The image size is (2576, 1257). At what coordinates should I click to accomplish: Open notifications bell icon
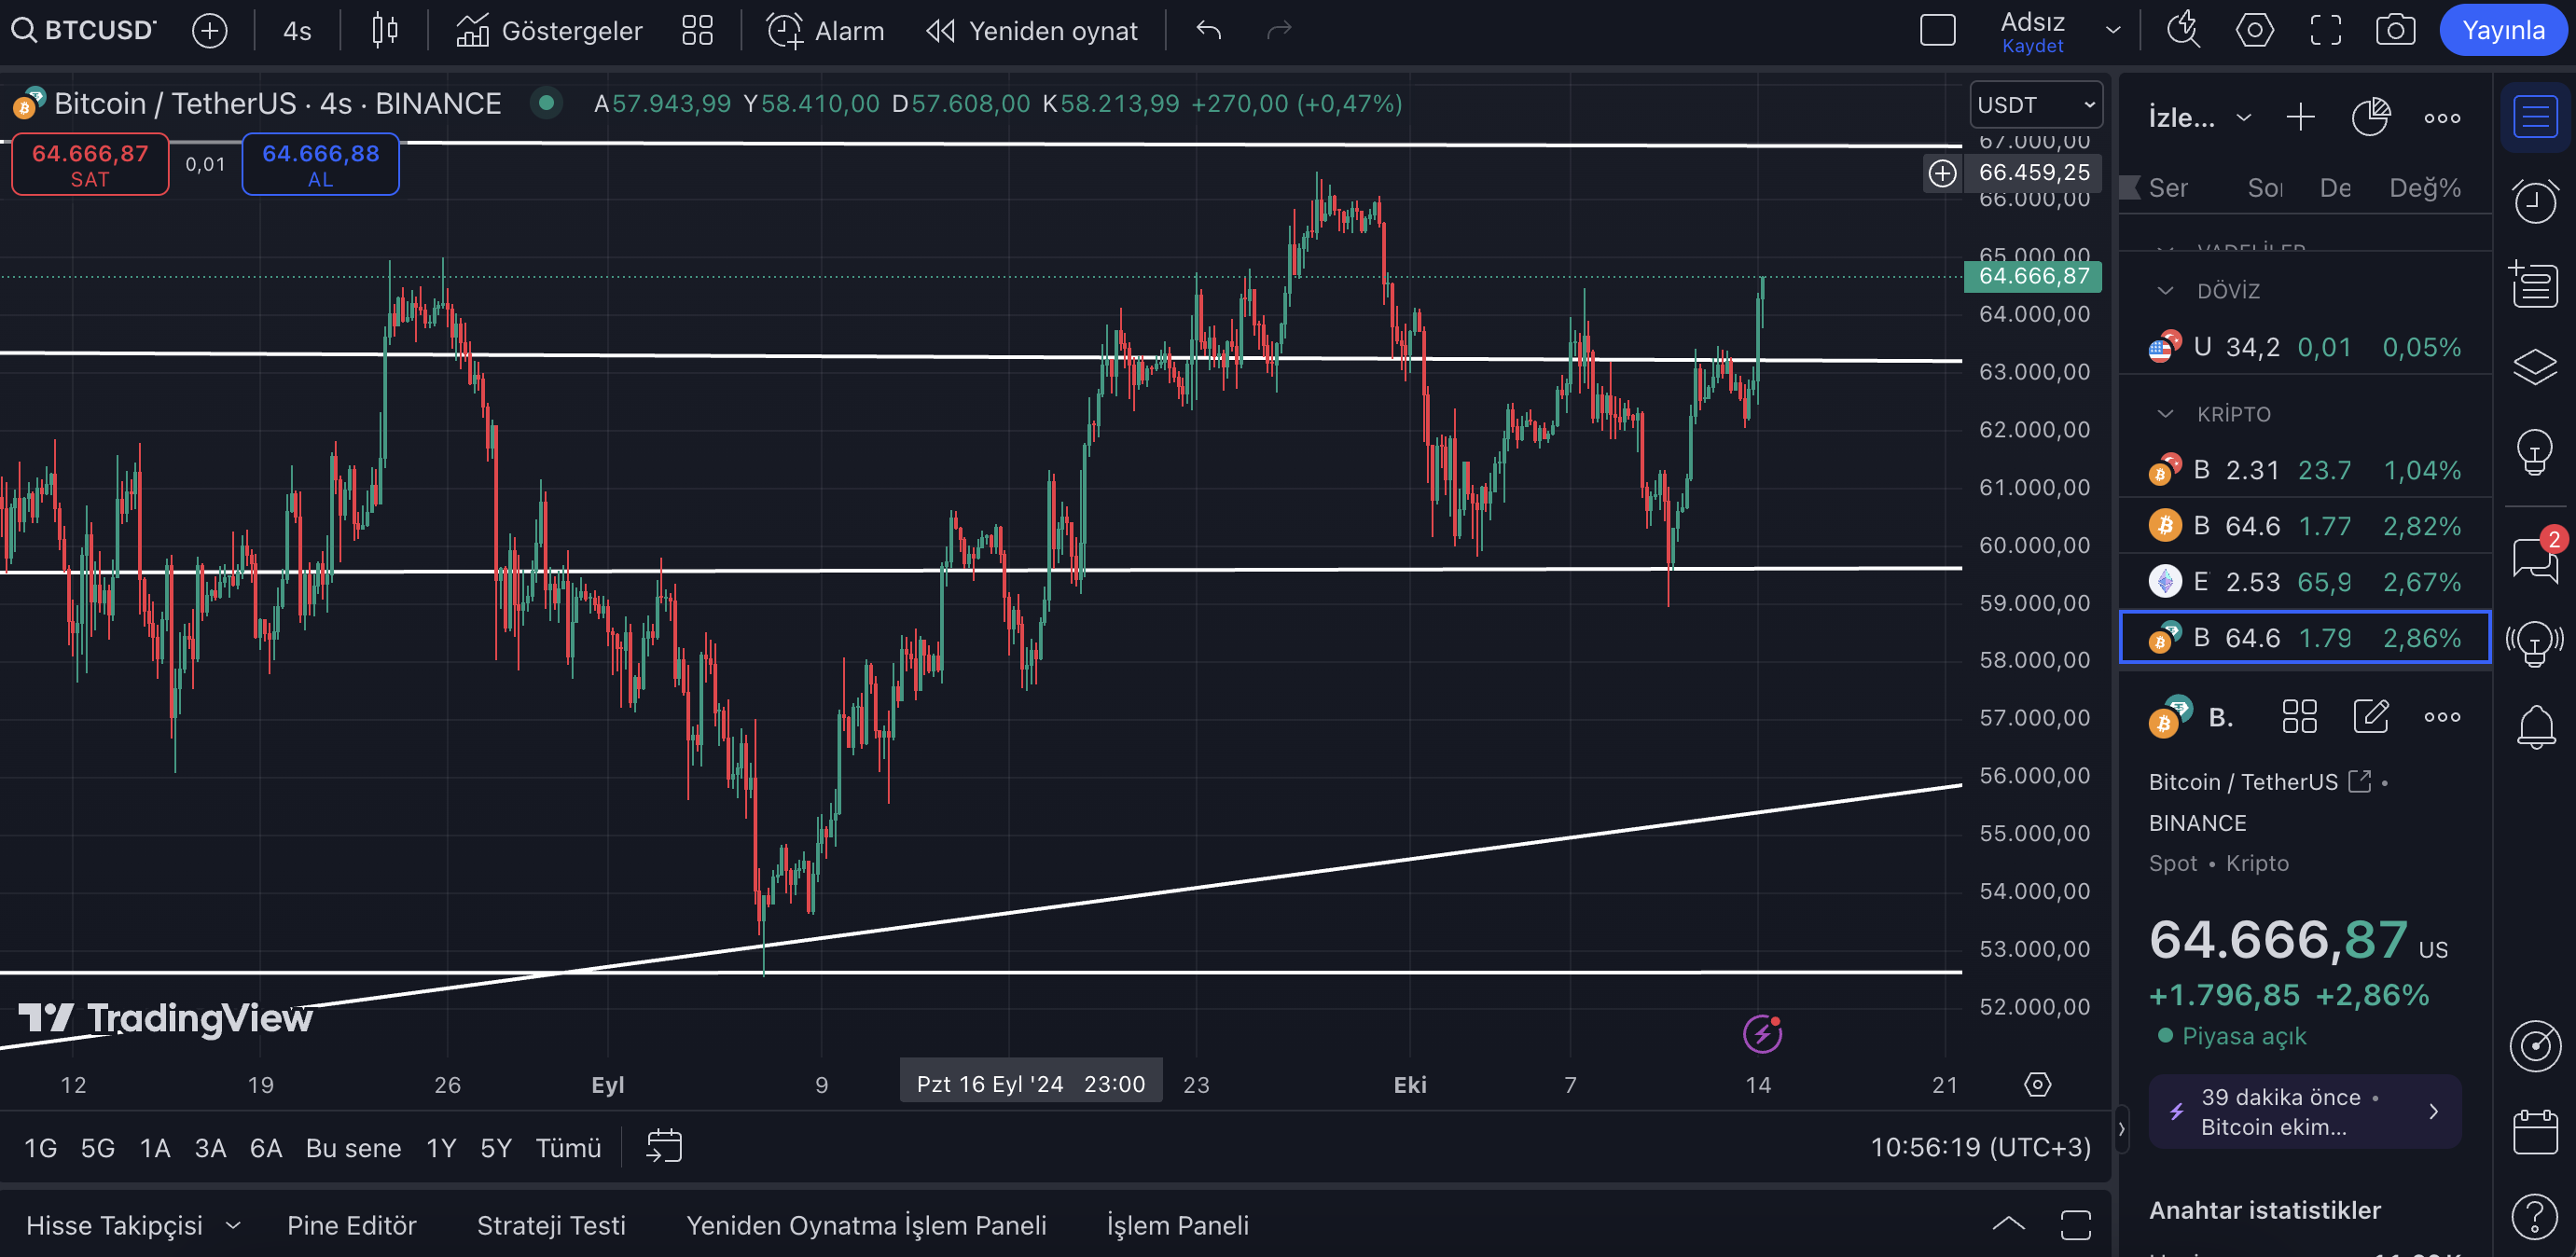click(2535, 727)
